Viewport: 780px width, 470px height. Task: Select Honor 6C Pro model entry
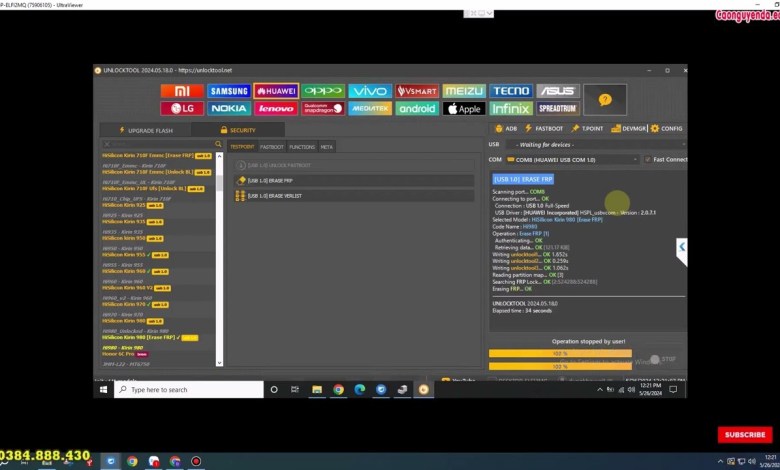tap(125, 354)
